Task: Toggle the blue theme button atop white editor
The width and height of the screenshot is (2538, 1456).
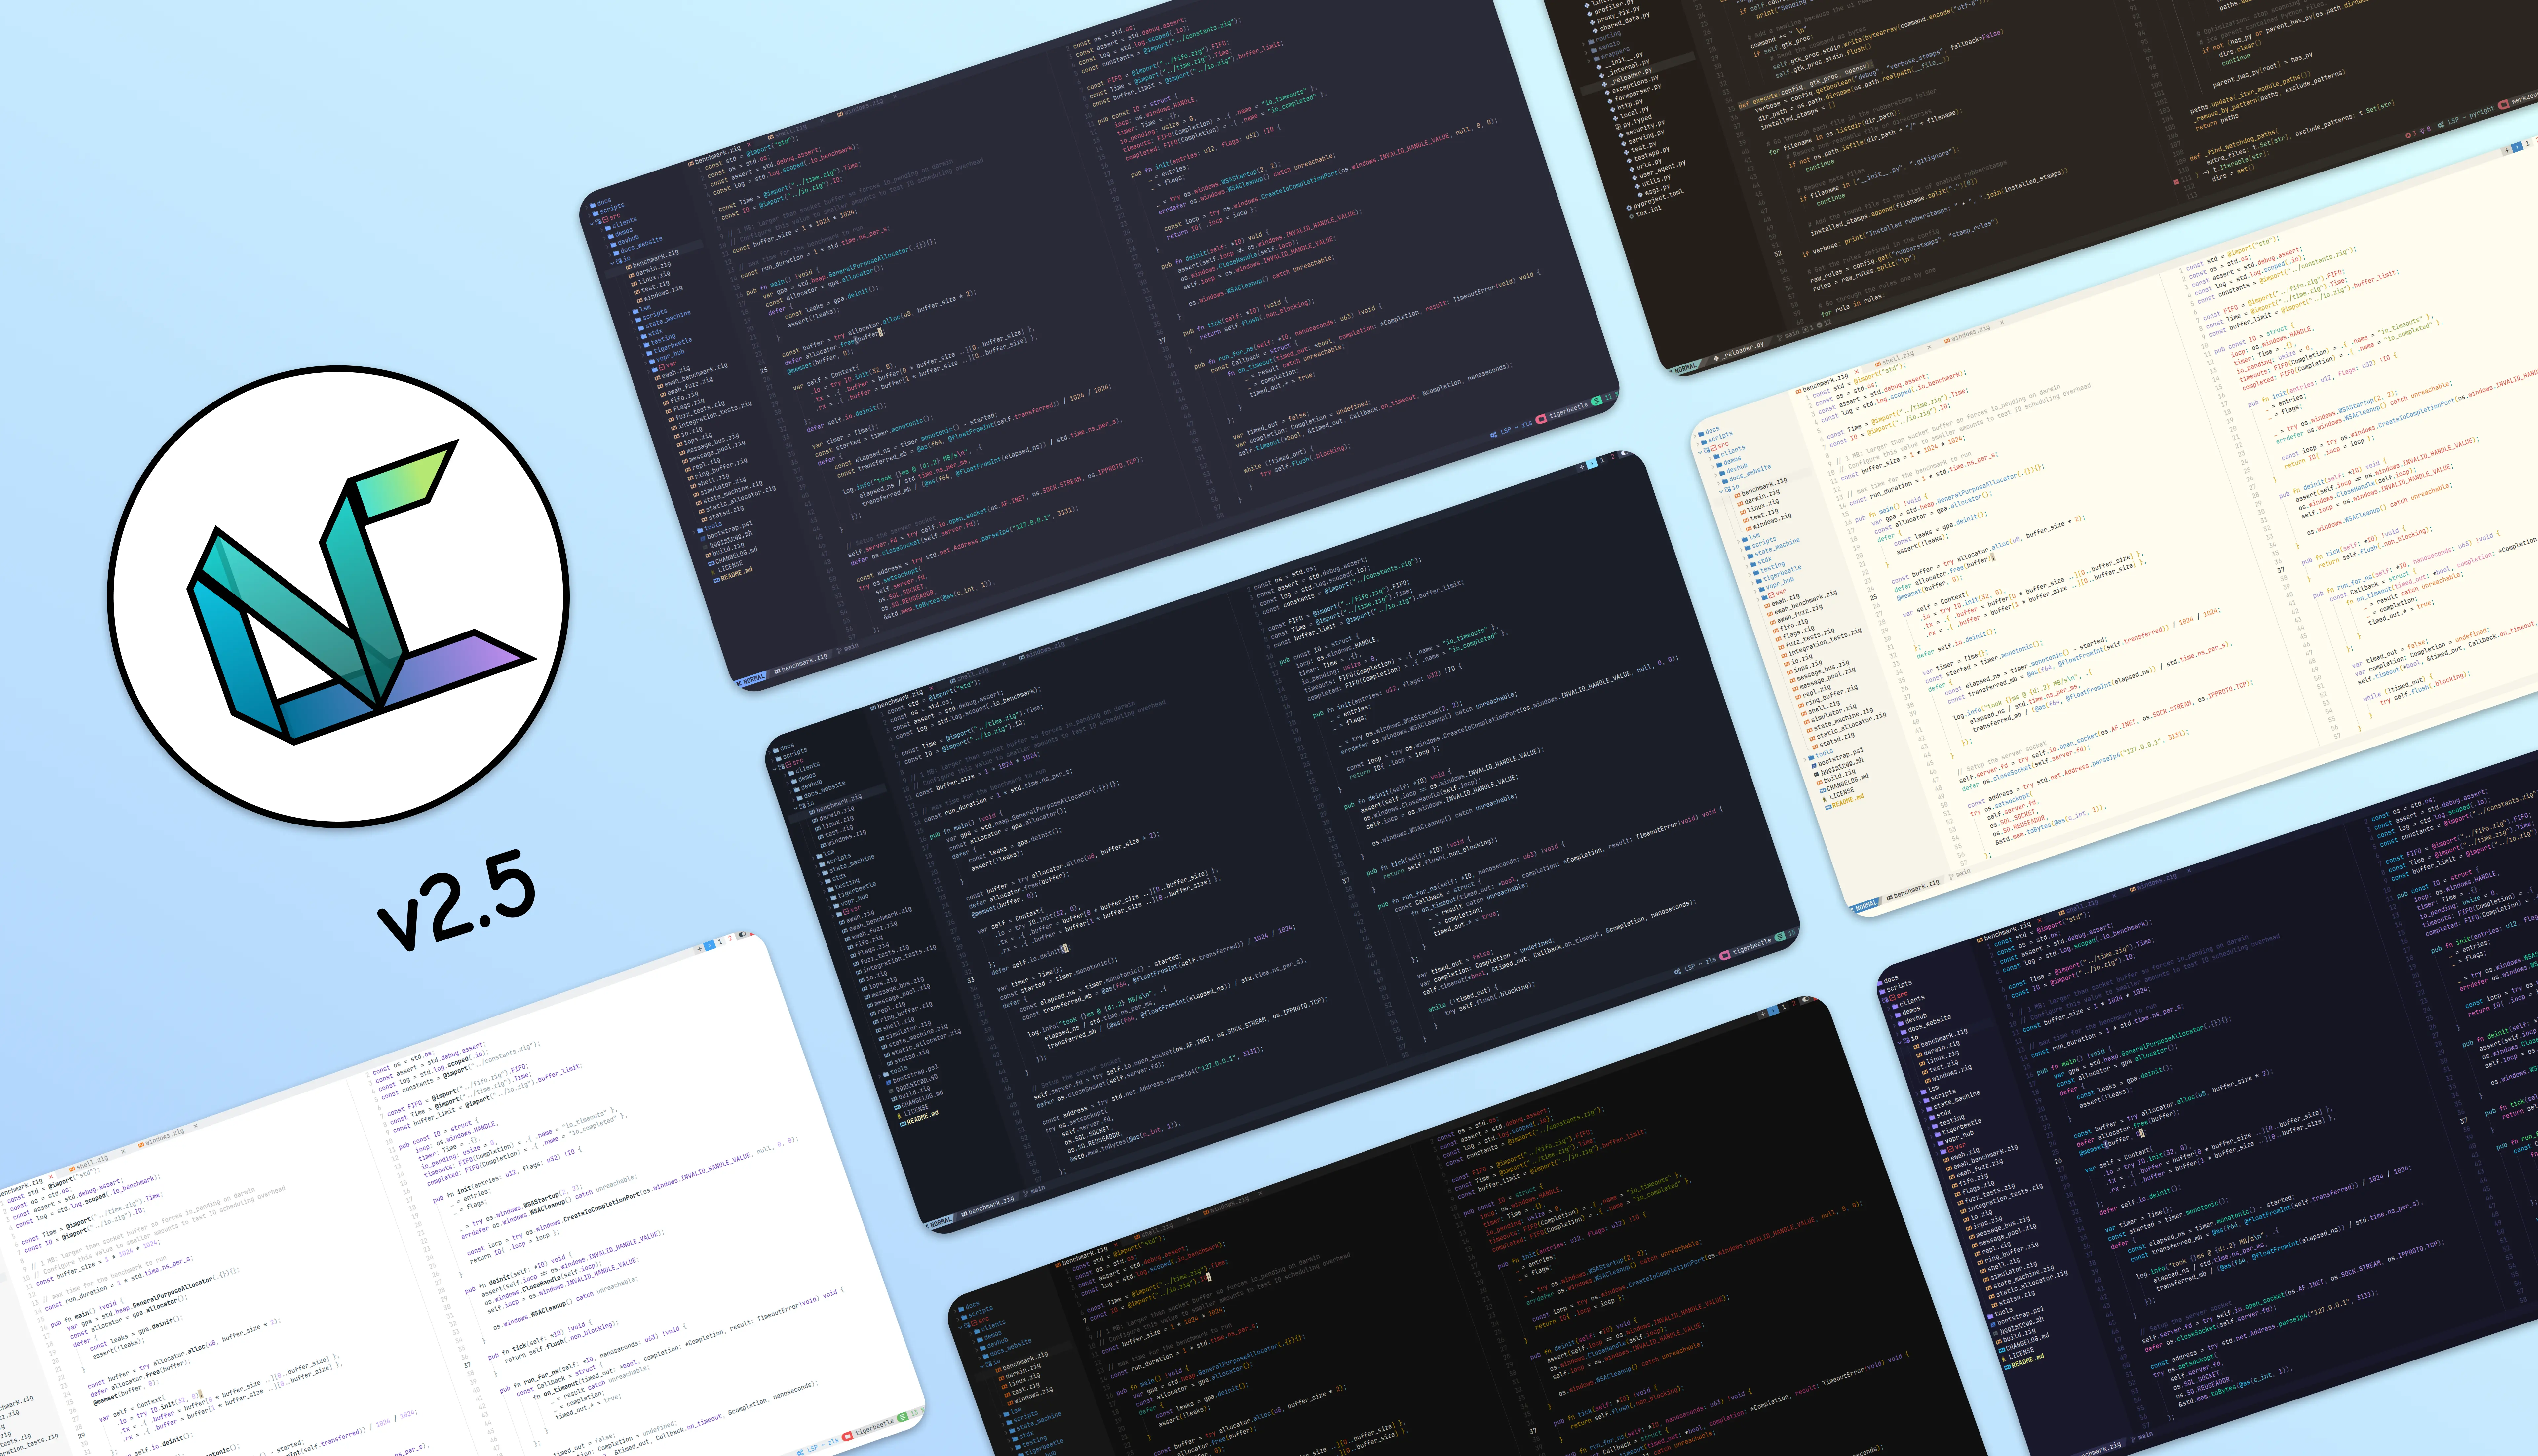Action: (x=710, y=946)
